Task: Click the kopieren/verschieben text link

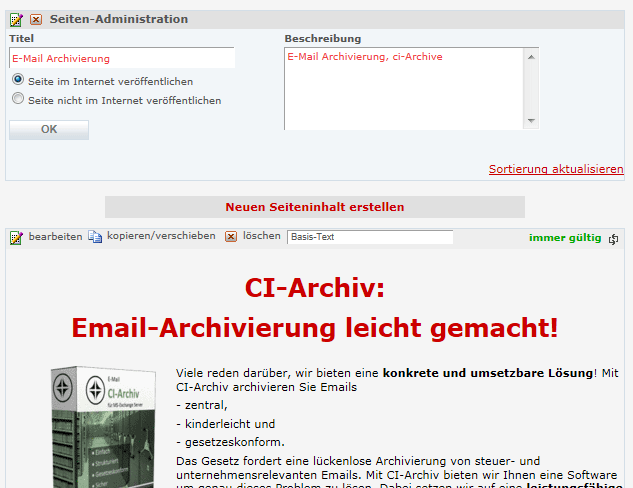Action: 161,236
